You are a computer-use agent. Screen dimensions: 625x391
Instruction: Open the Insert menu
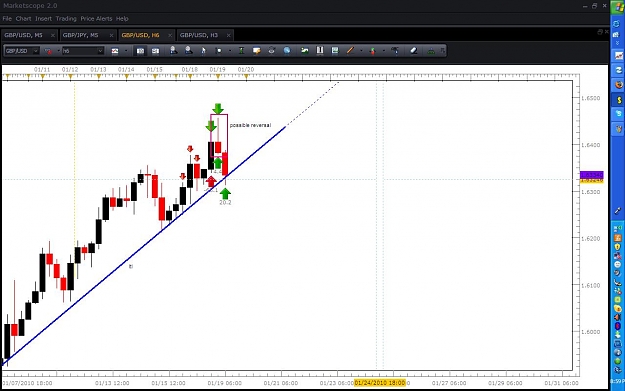click(43, 19)
